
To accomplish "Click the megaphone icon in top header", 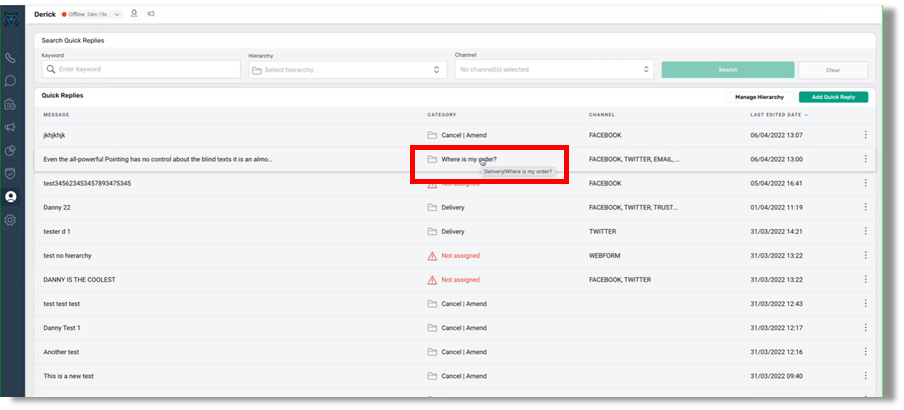I will pos(151,14).
